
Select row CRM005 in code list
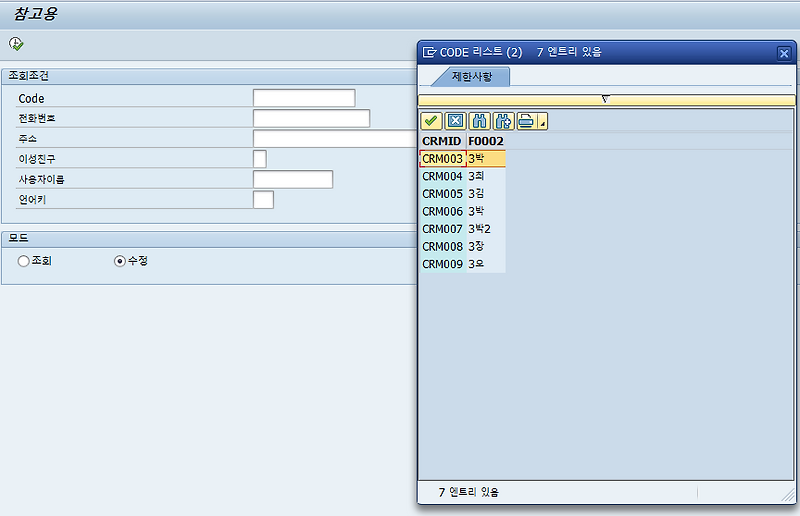point(462,194)
